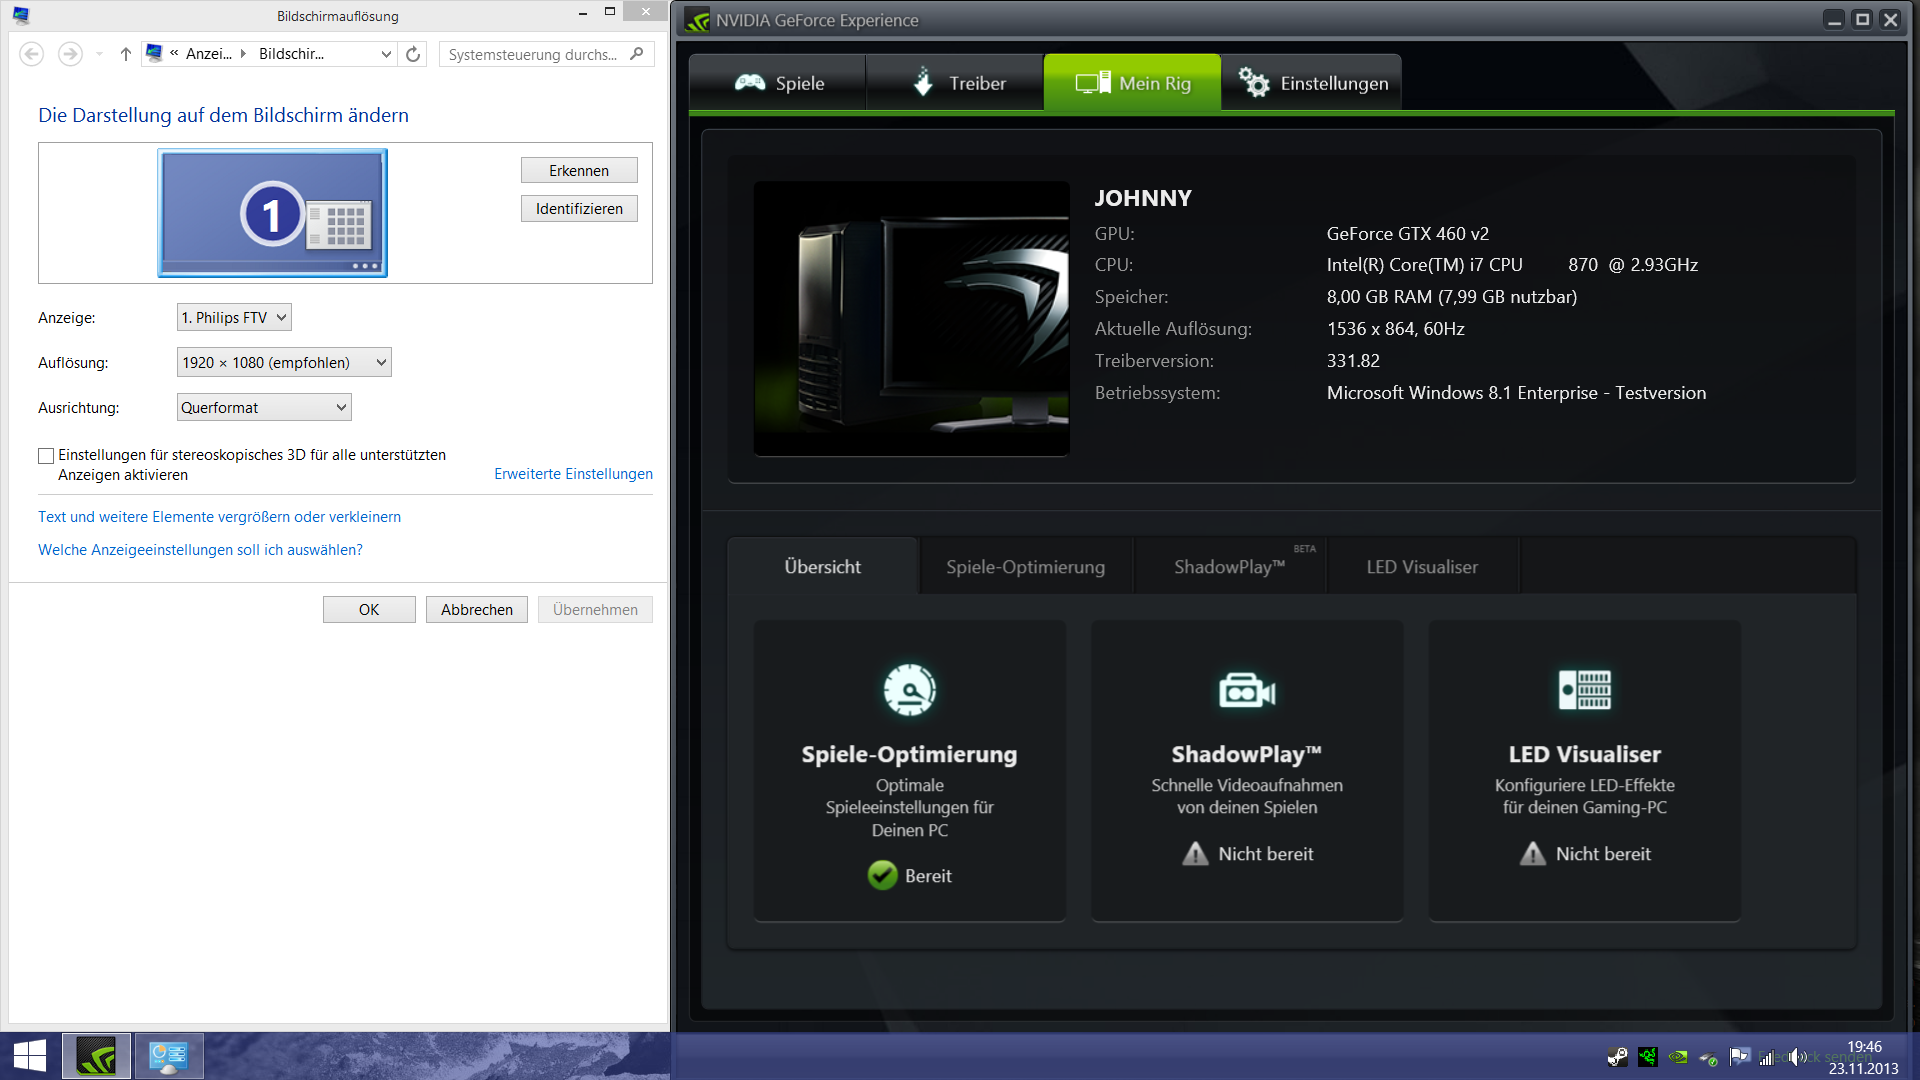The height and width of the screenshot is (1080, 1920).
Task: Click the LED Visualiser panel icon
Action: pyautogui.click(x=1584, y=690)
